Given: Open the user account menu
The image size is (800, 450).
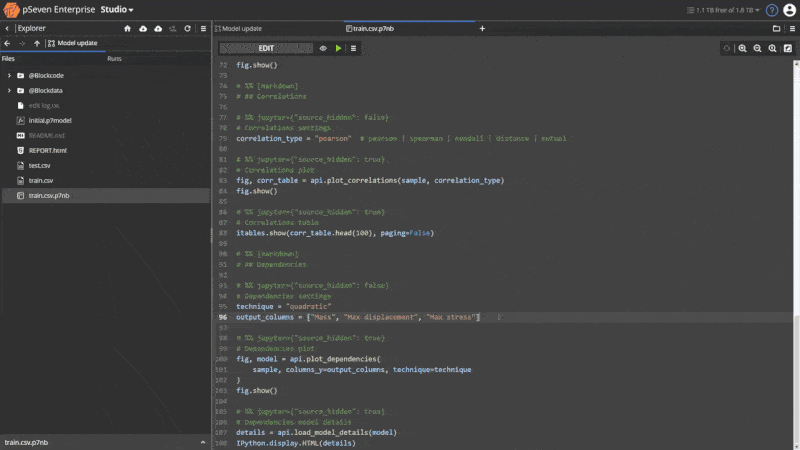Looking at the screenshot, I should pyautogui.click(x=789, y=10).
